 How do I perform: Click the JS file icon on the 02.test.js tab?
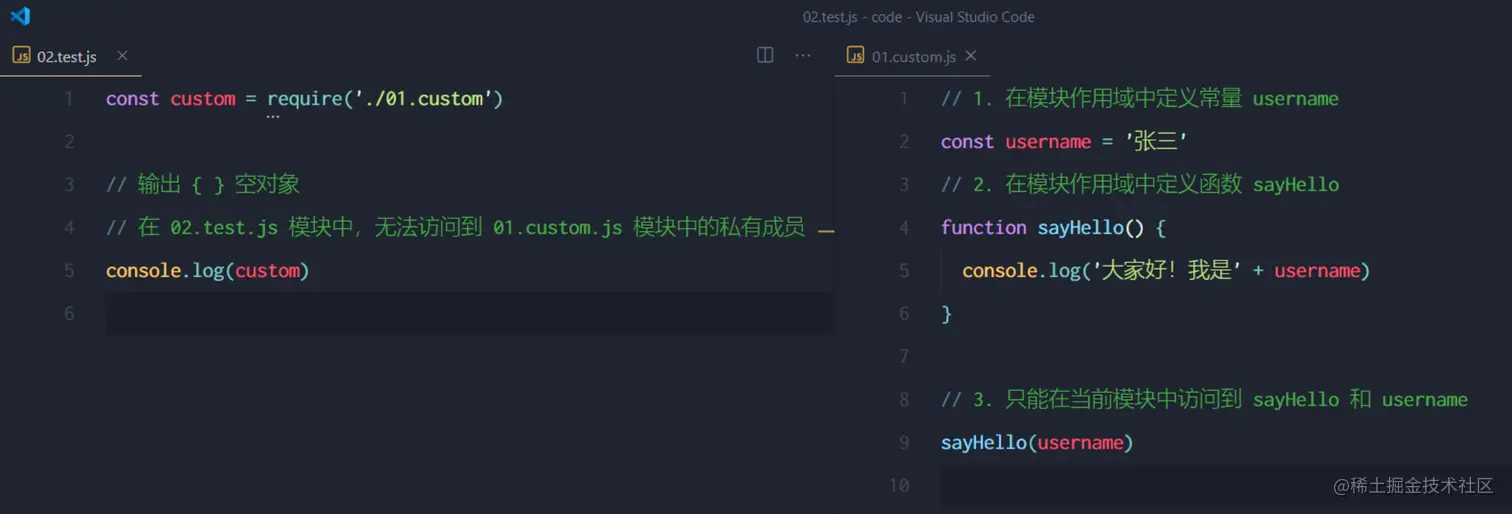coord(21,56)
